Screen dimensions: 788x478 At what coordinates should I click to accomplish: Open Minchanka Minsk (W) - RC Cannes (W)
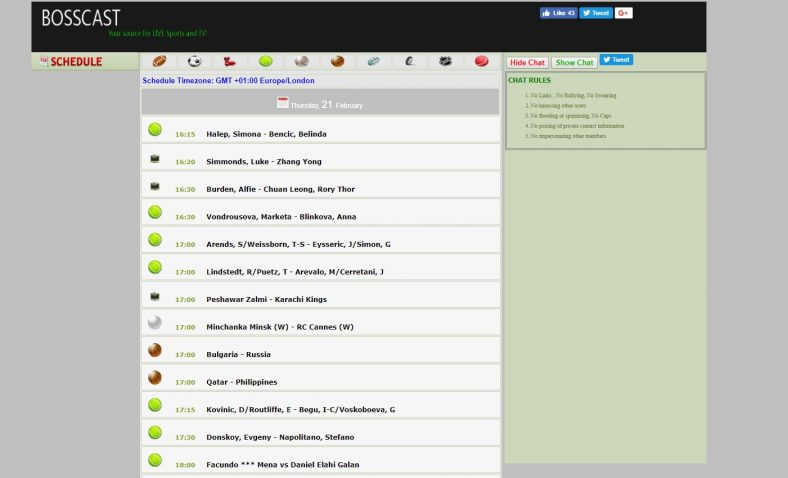pos(280,327)
